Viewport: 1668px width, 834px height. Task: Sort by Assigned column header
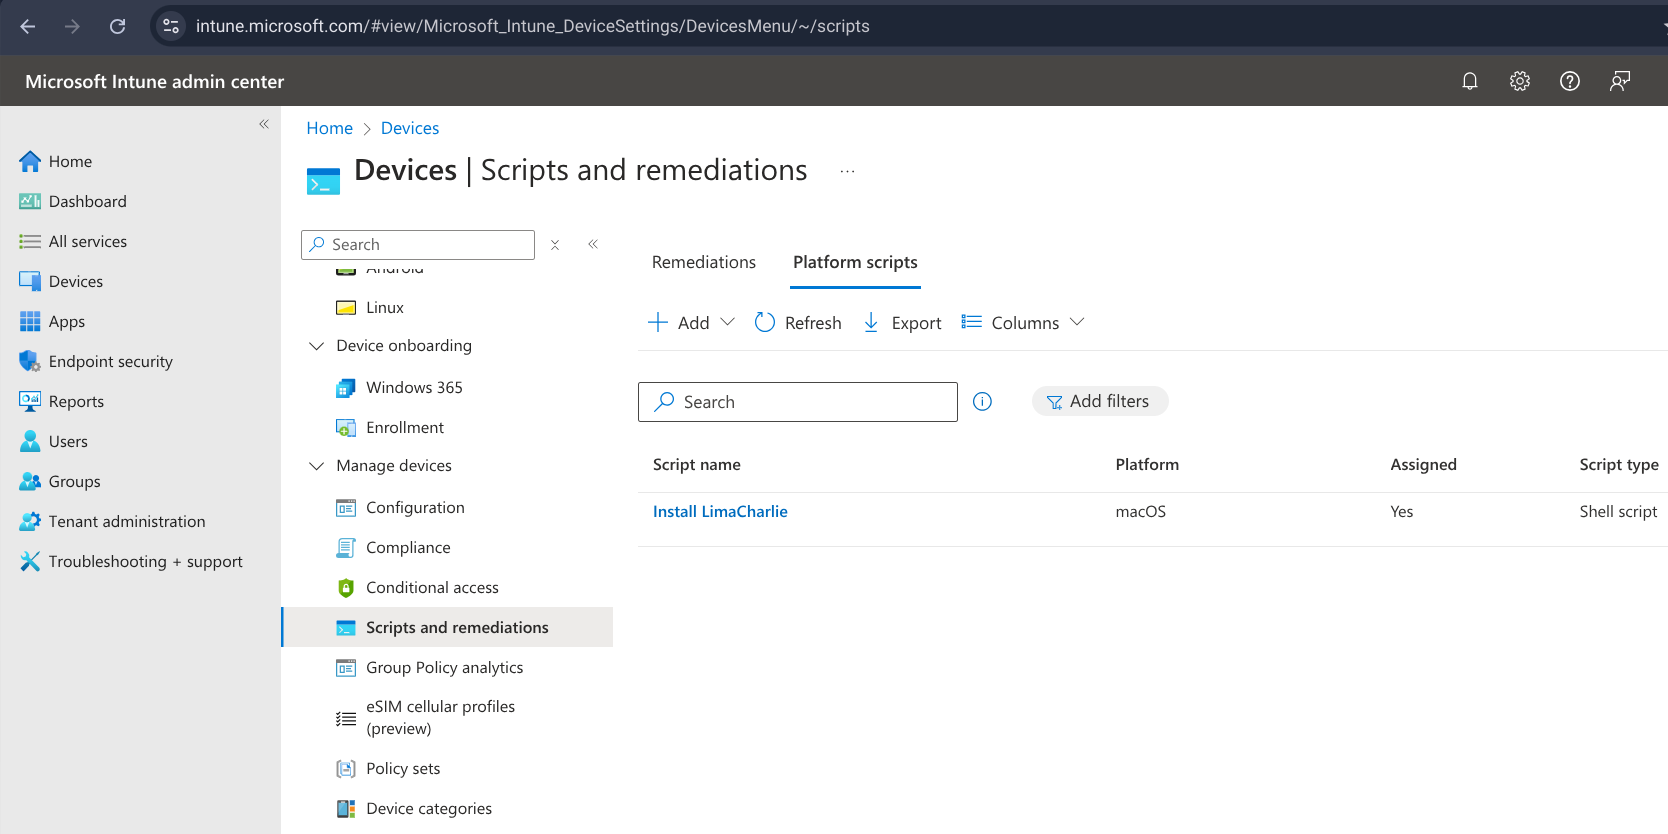click(x=1423, y=464)
